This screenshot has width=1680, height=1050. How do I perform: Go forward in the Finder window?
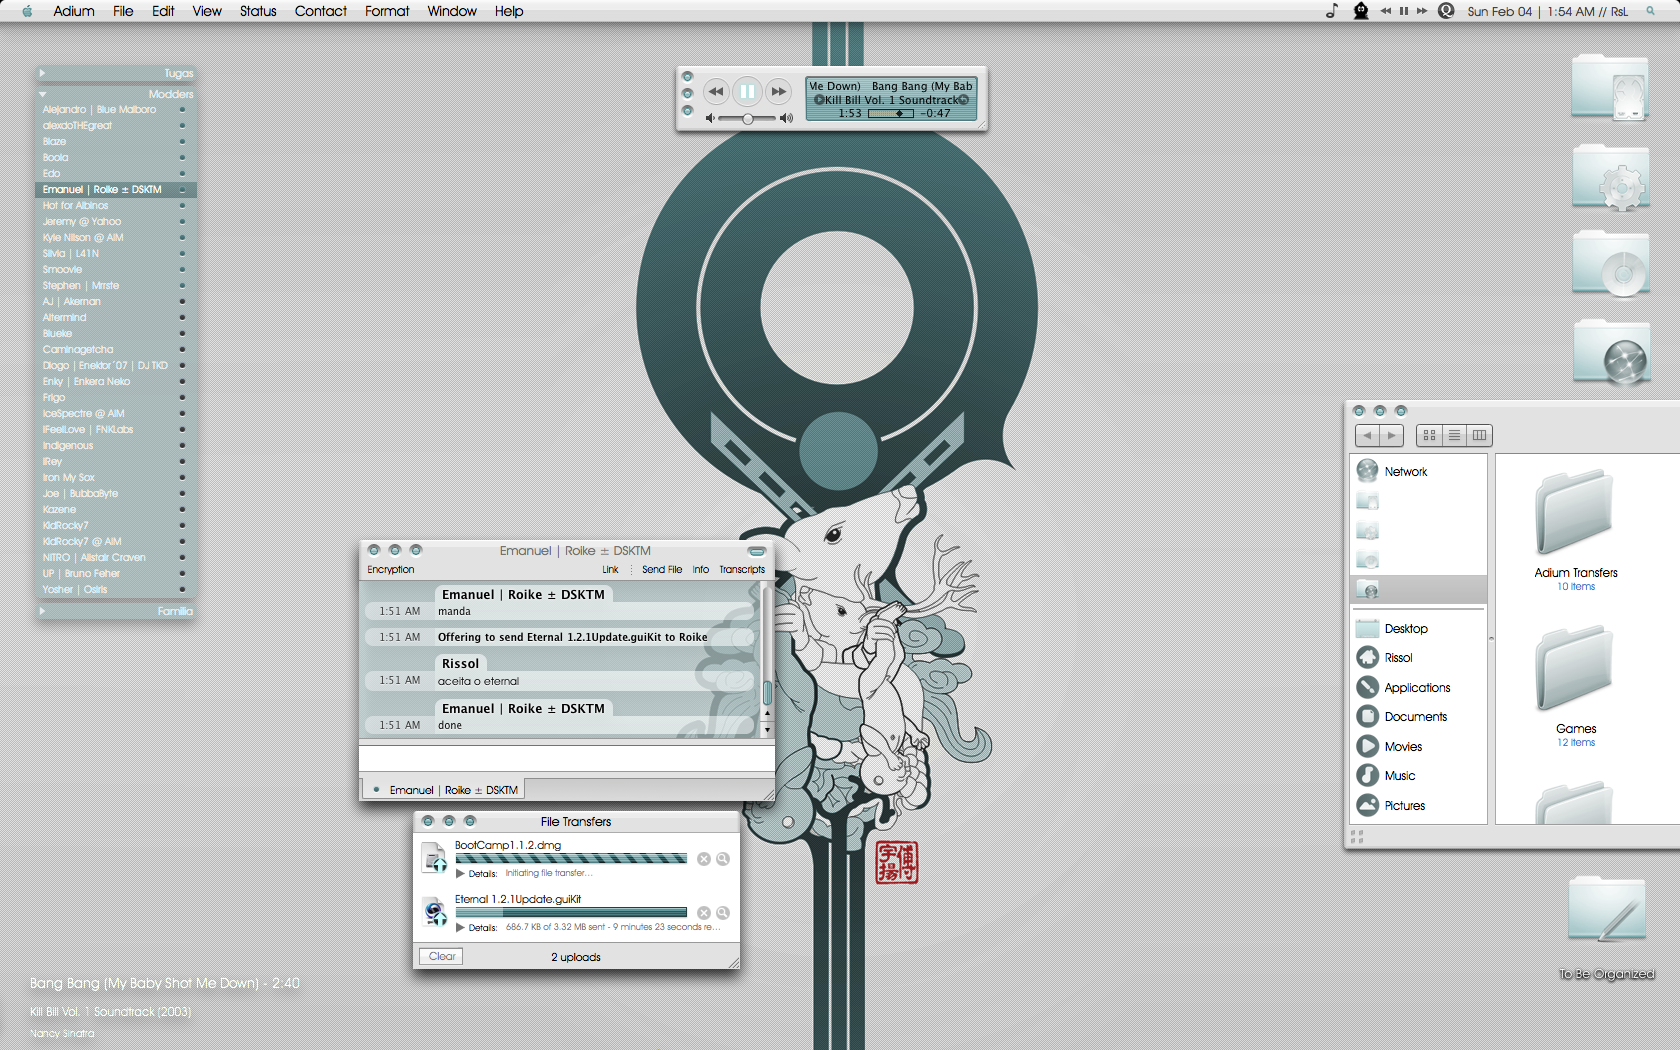tap(1392, 435)
